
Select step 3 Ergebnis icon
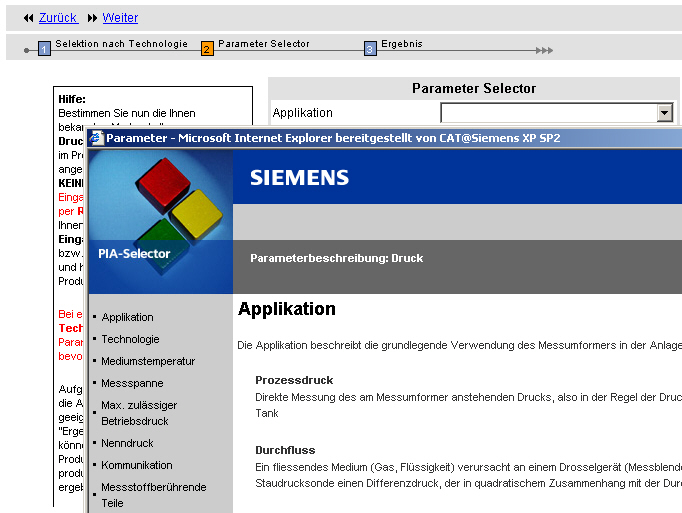pyautogui.click(x=370, y=48)
